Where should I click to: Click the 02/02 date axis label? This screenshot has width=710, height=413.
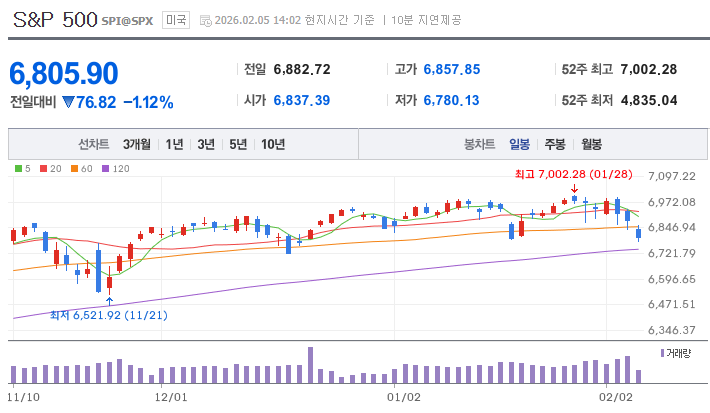click(616, 398)
